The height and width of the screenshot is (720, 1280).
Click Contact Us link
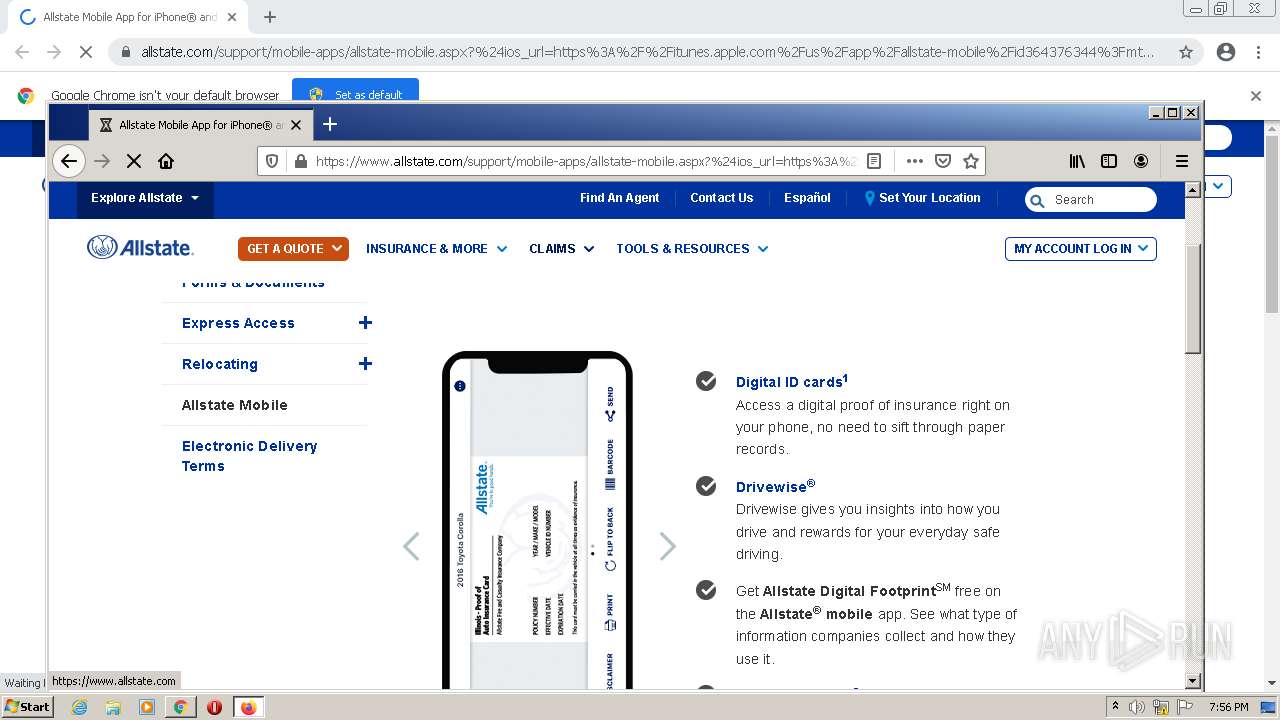coord(722,198)
